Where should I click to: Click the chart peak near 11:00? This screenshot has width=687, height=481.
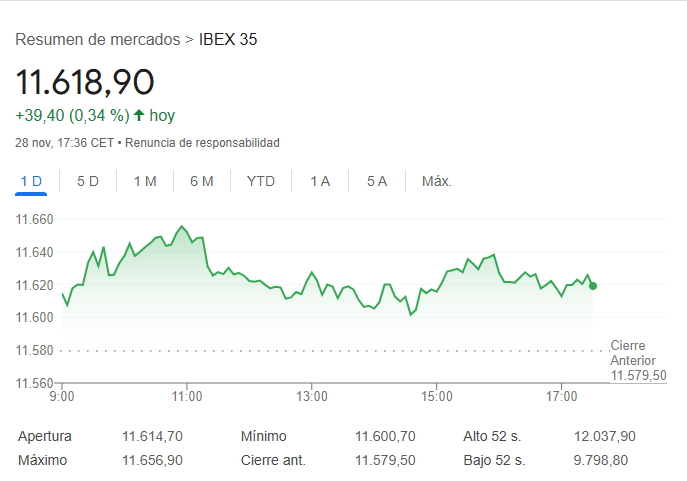point(181,226)
